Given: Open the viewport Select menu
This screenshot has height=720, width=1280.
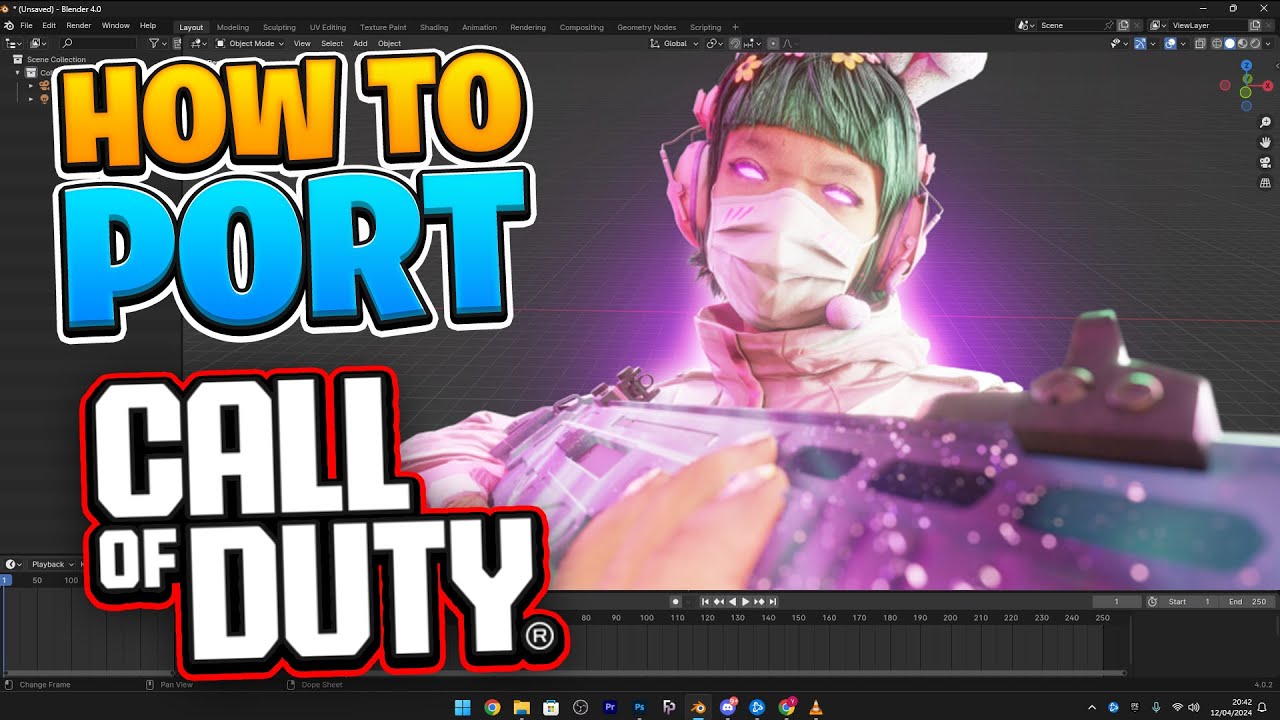Looking at the screenshot, I should [332, 43].
